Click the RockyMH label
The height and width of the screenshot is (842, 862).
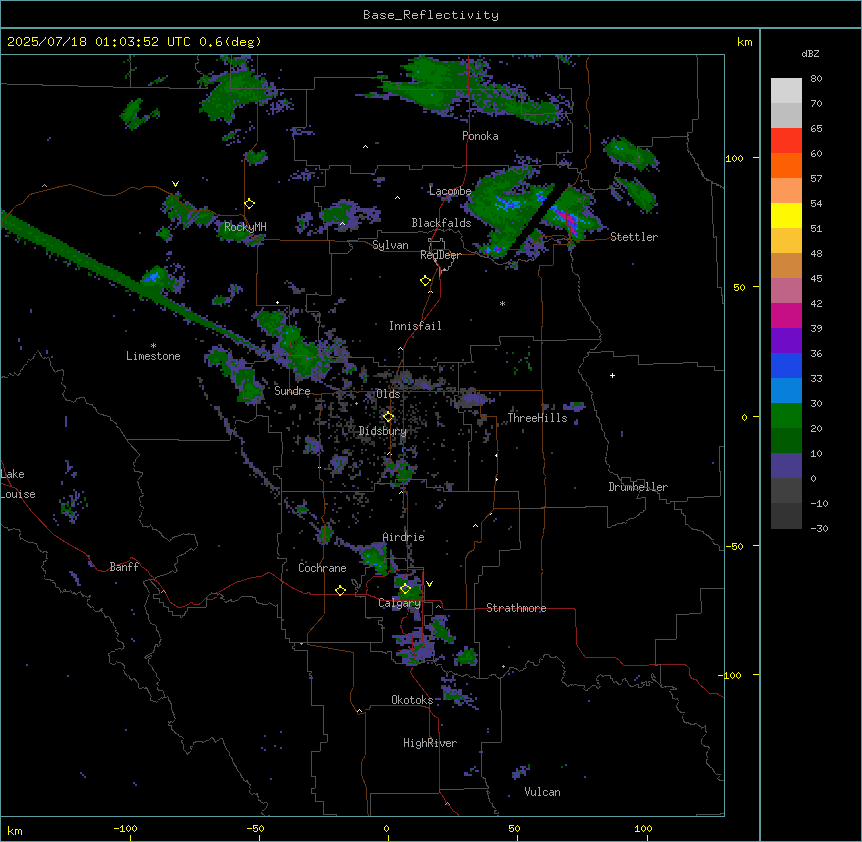pyautogui.click(x=245, y=227)
